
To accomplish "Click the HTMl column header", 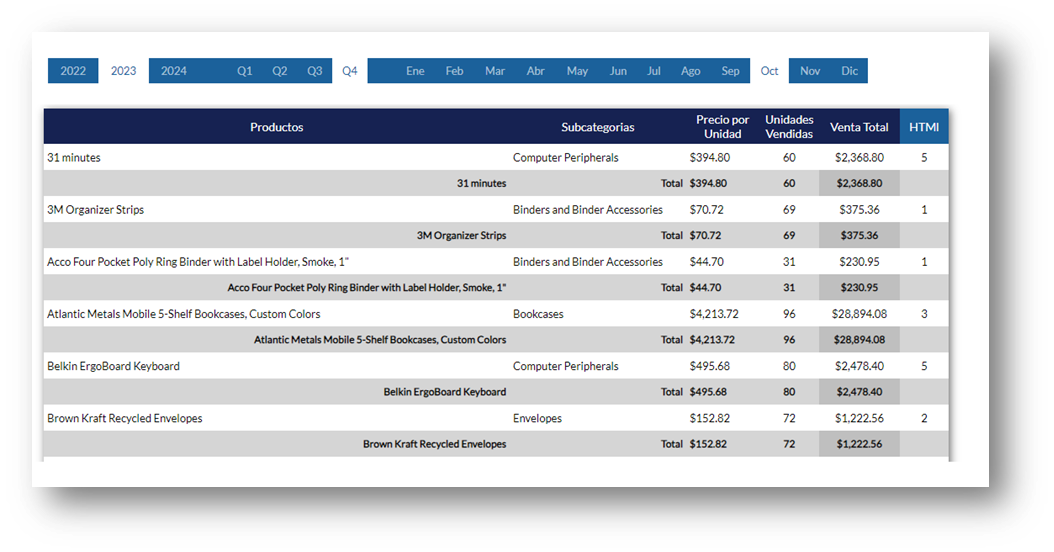I will (x=924, y=127).
